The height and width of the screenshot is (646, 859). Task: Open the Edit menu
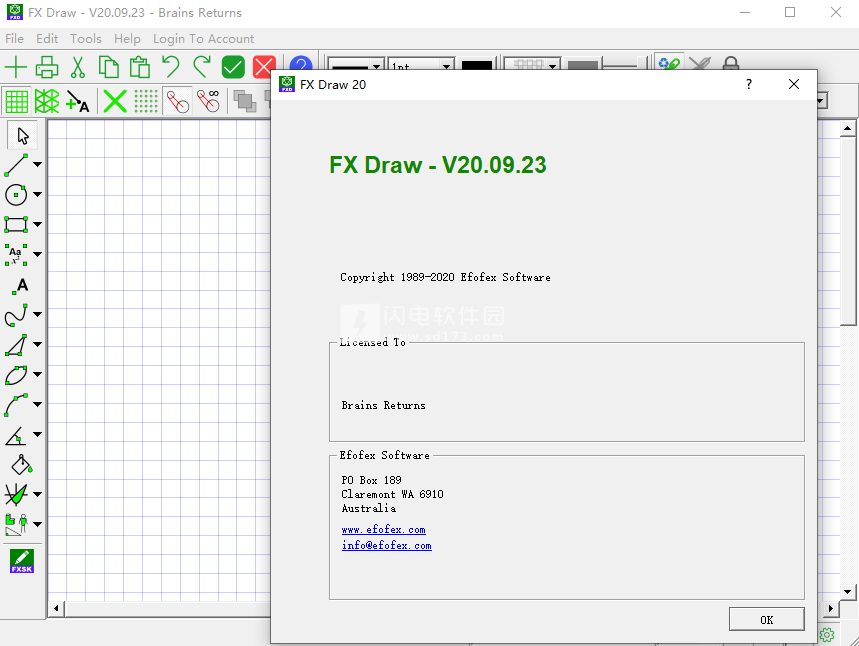tap(47, 39)
